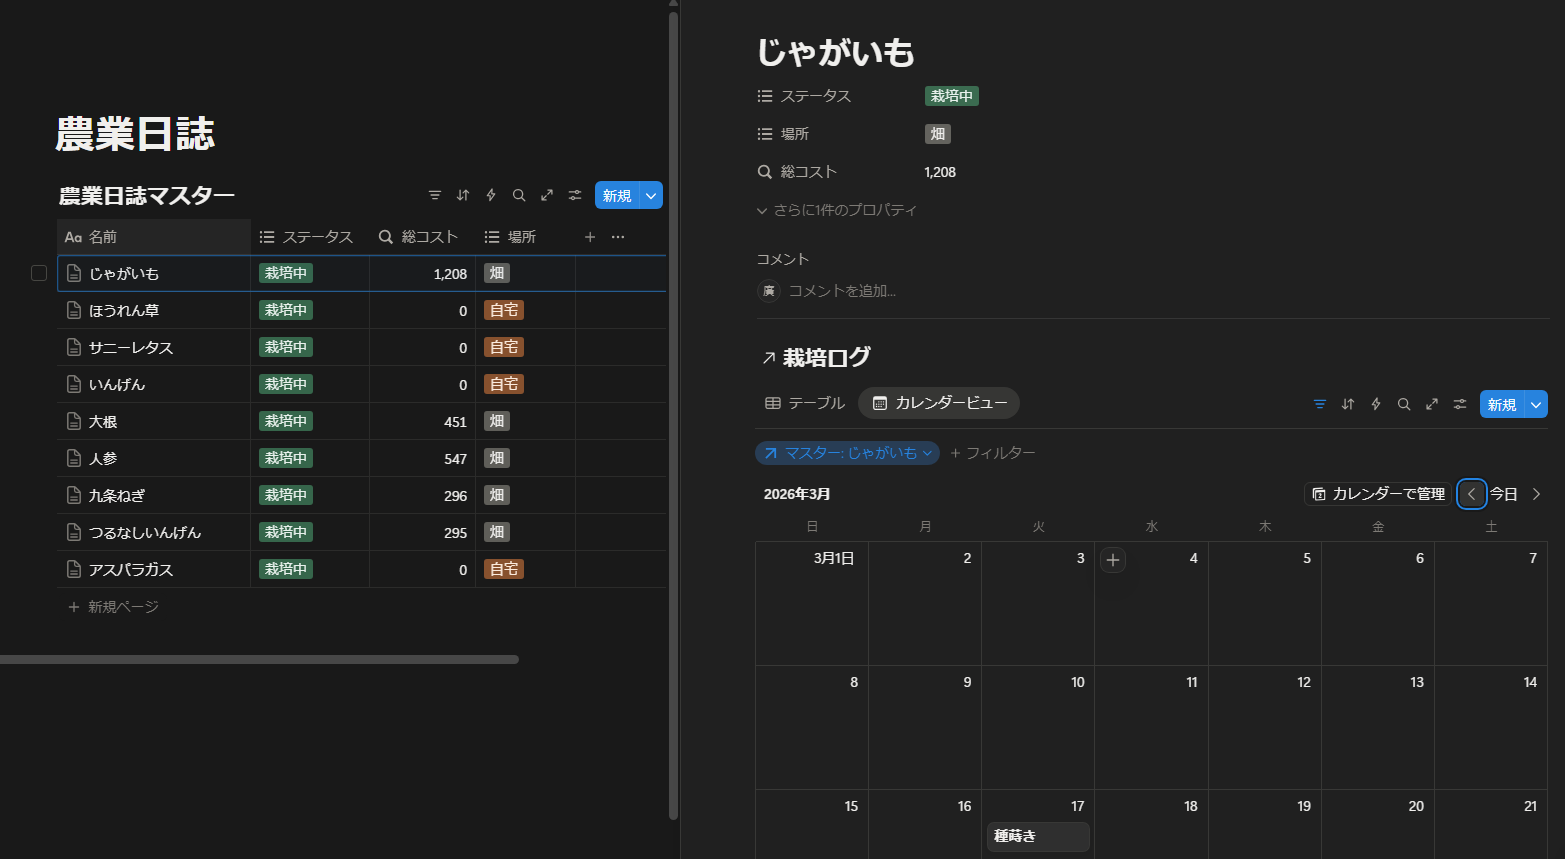Click カレンダーで管理 button

click(x=1378, y=494)
